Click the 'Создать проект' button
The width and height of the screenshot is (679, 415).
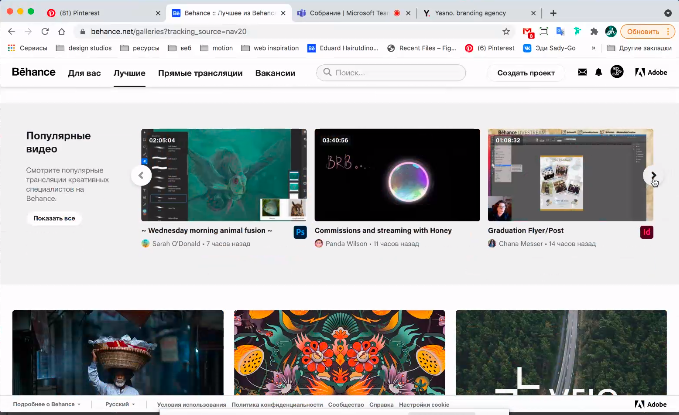pos(526,73)
